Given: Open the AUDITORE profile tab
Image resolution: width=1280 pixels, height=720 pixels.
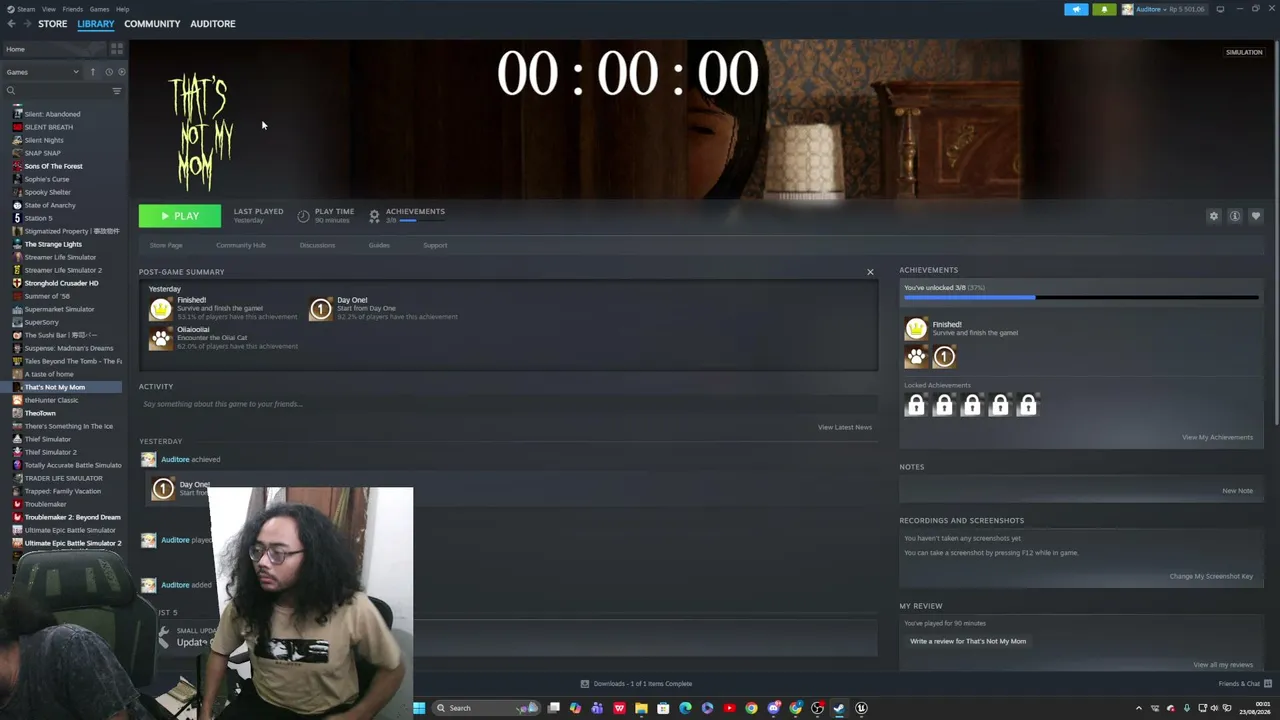Looking at the screenshot, I should [213, 24].
